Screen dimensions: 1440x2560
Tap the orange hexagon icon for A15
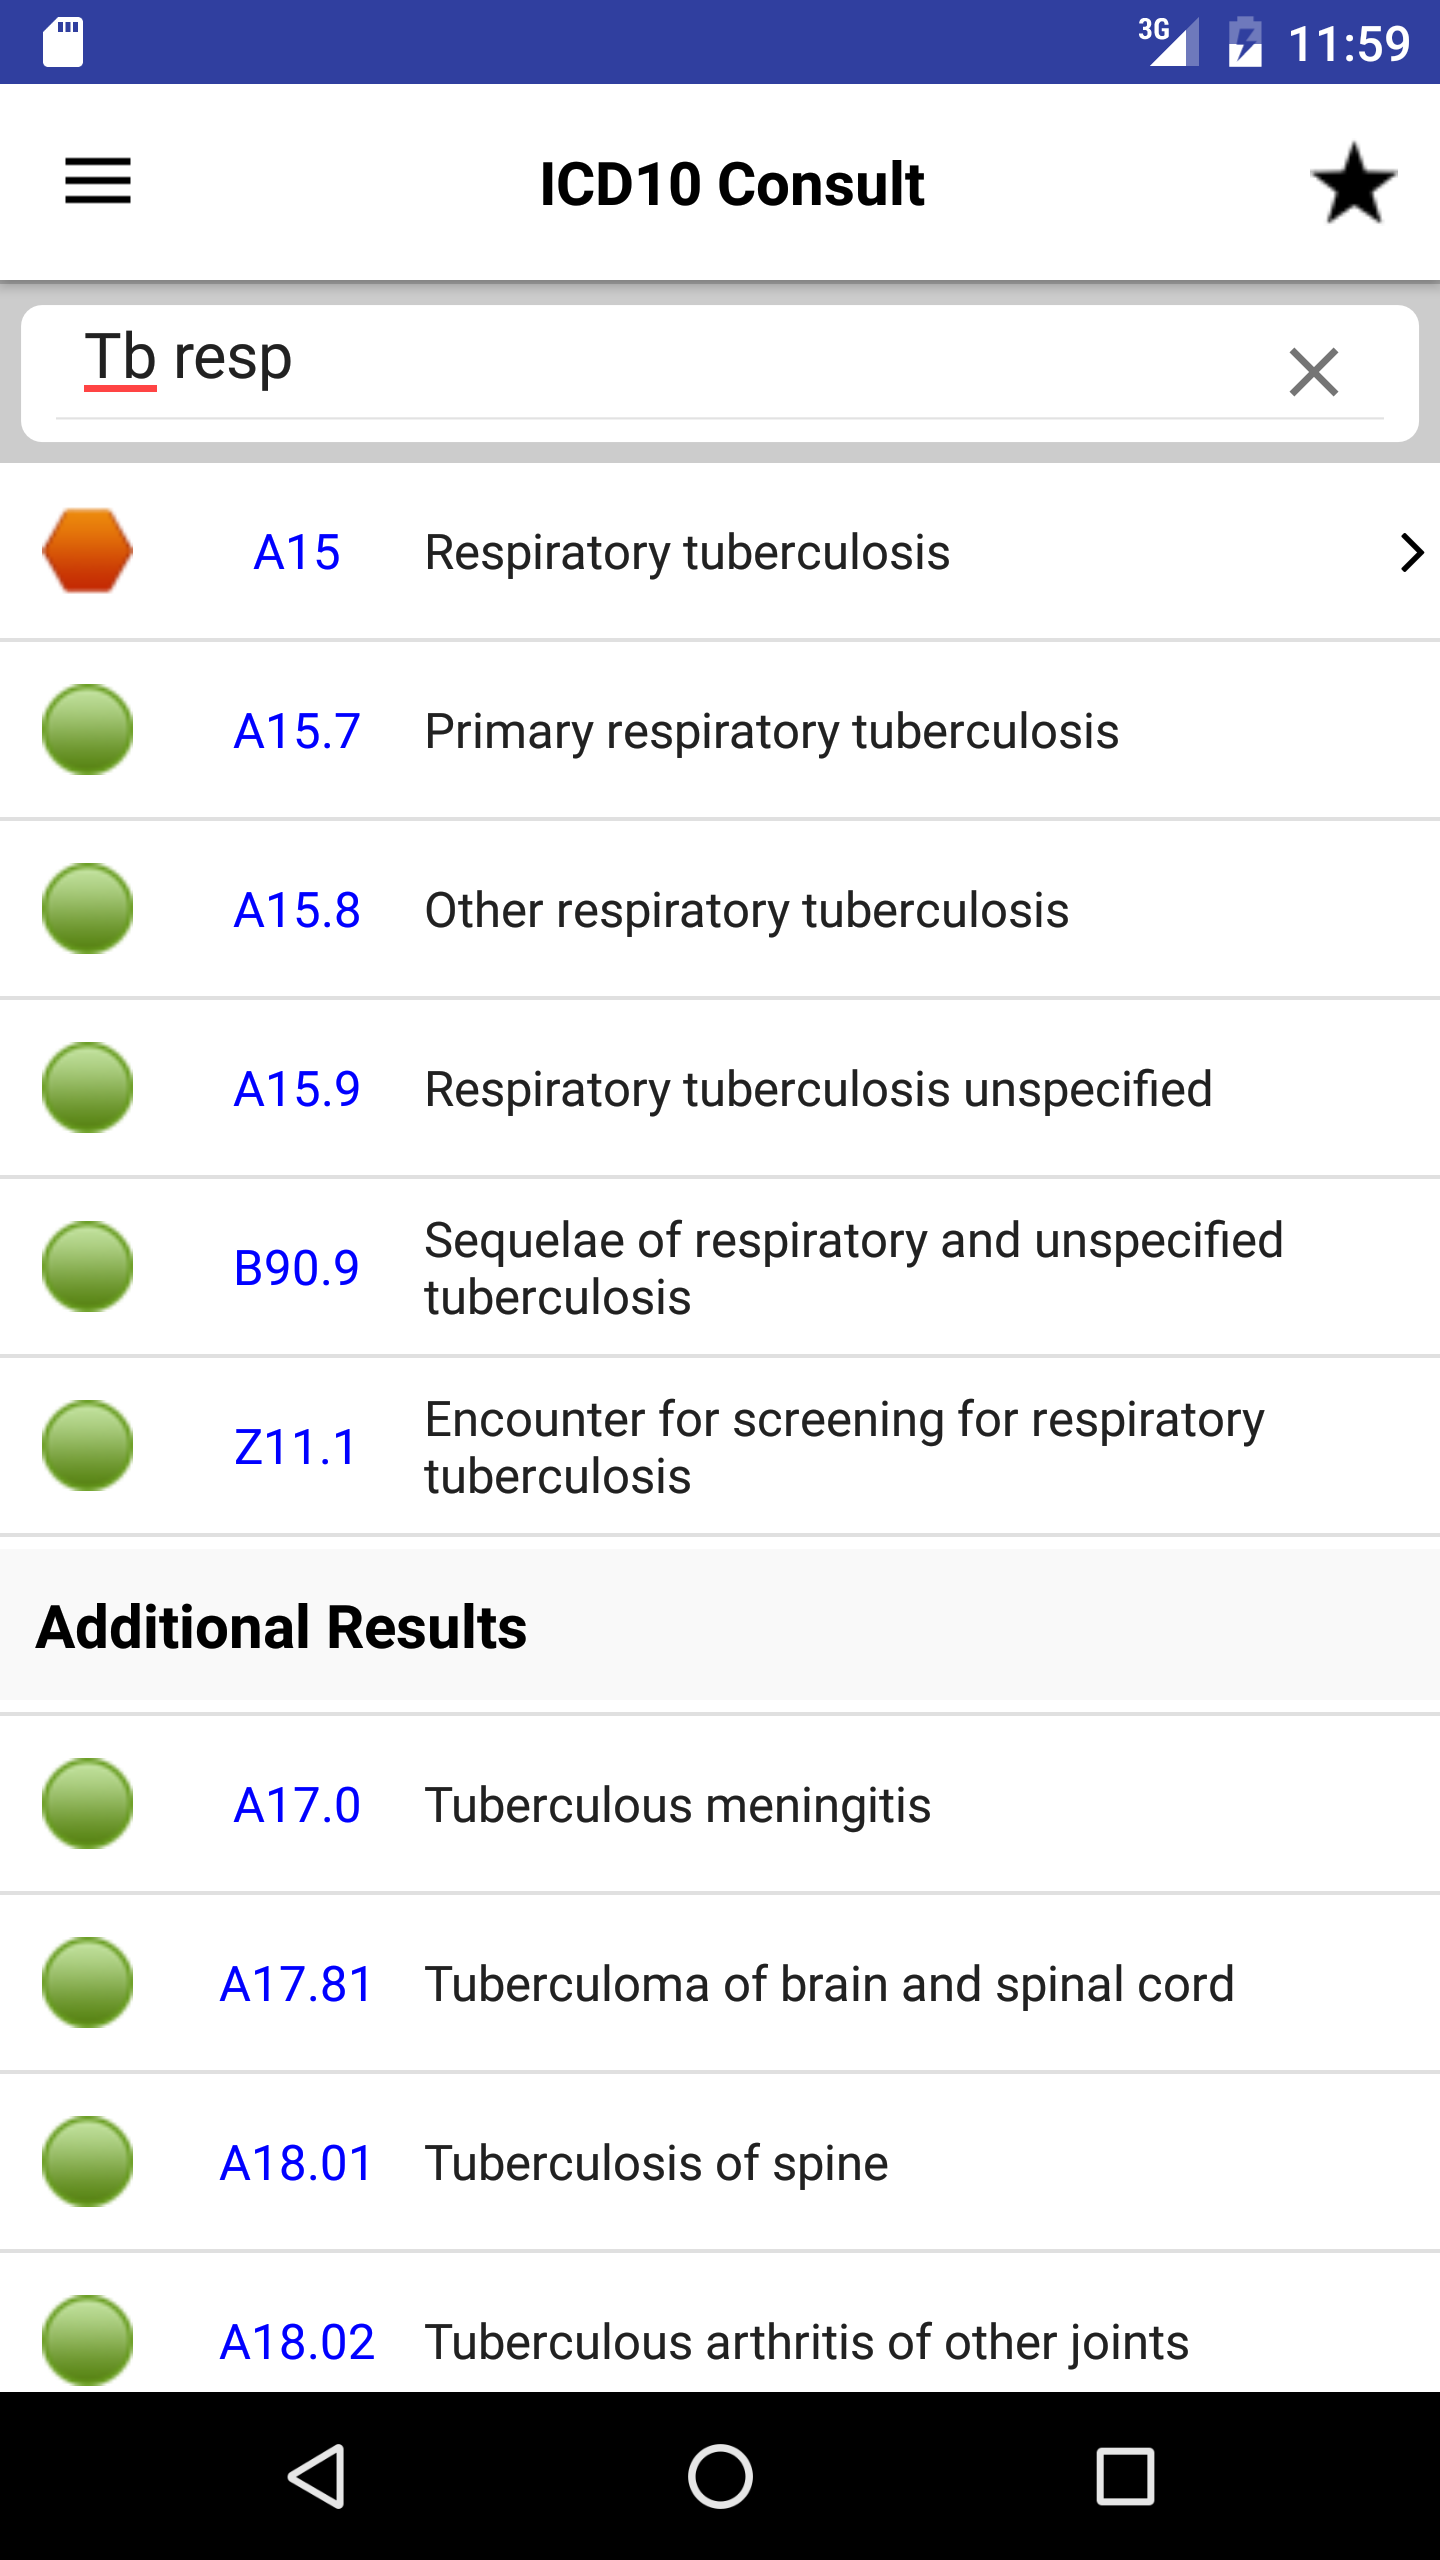[88, 551]
